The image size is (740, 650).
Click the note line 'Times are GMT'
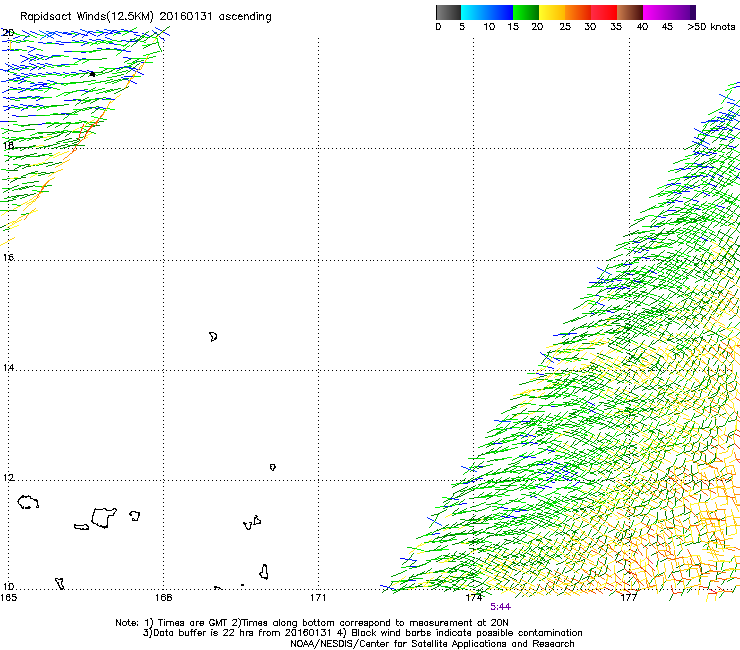(x=192, y=623)
